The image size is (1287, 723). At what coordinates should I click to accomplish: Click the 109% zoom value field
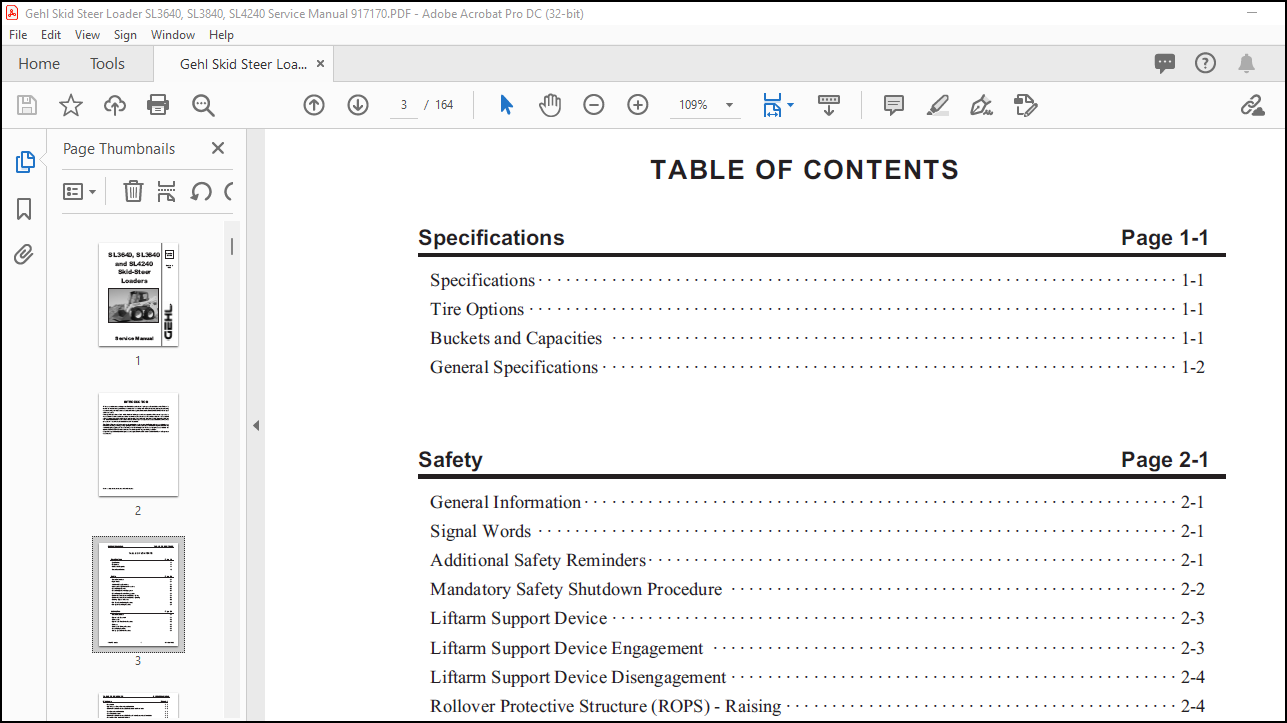[x=694, y=105]
